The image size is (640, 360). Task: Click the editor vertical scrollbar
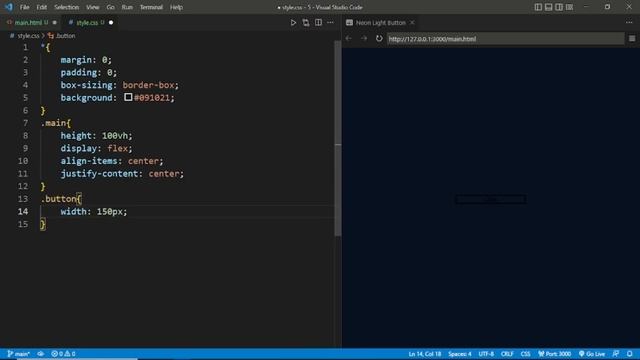pyautogui.click(x=338, y=139)
